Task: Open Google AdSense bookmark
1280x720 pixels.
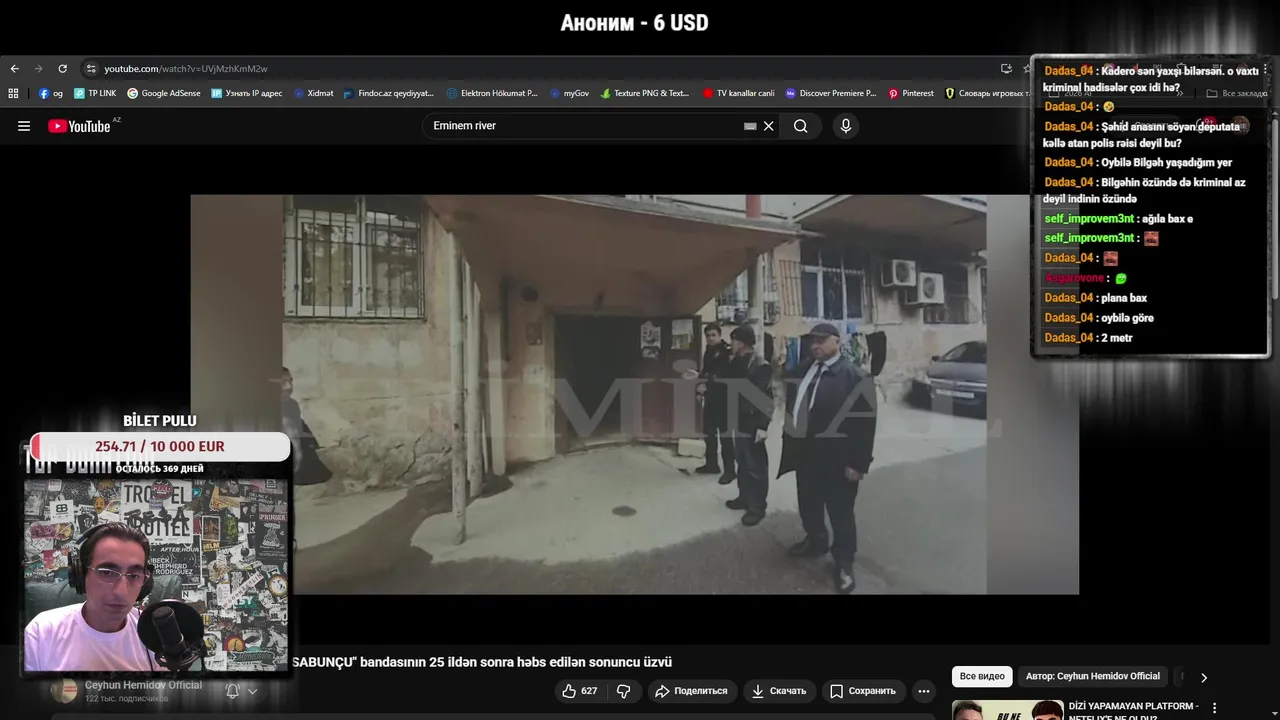Action: (x=164, y=93)
